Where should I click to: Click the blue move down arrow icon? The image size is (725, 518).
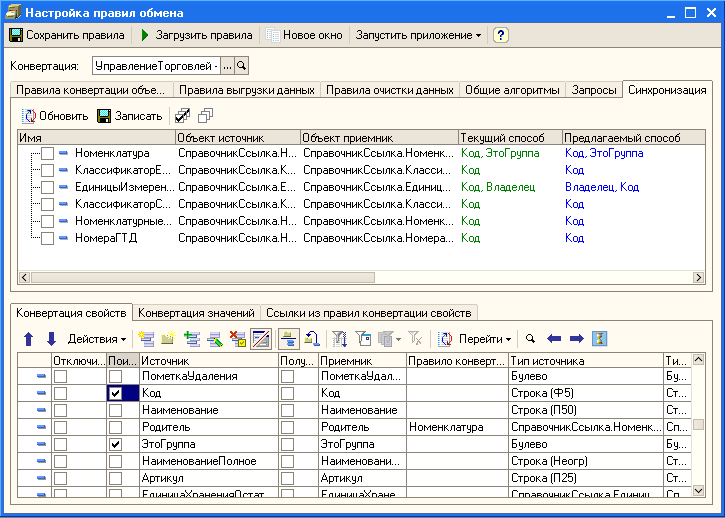(x=51, y=339)
